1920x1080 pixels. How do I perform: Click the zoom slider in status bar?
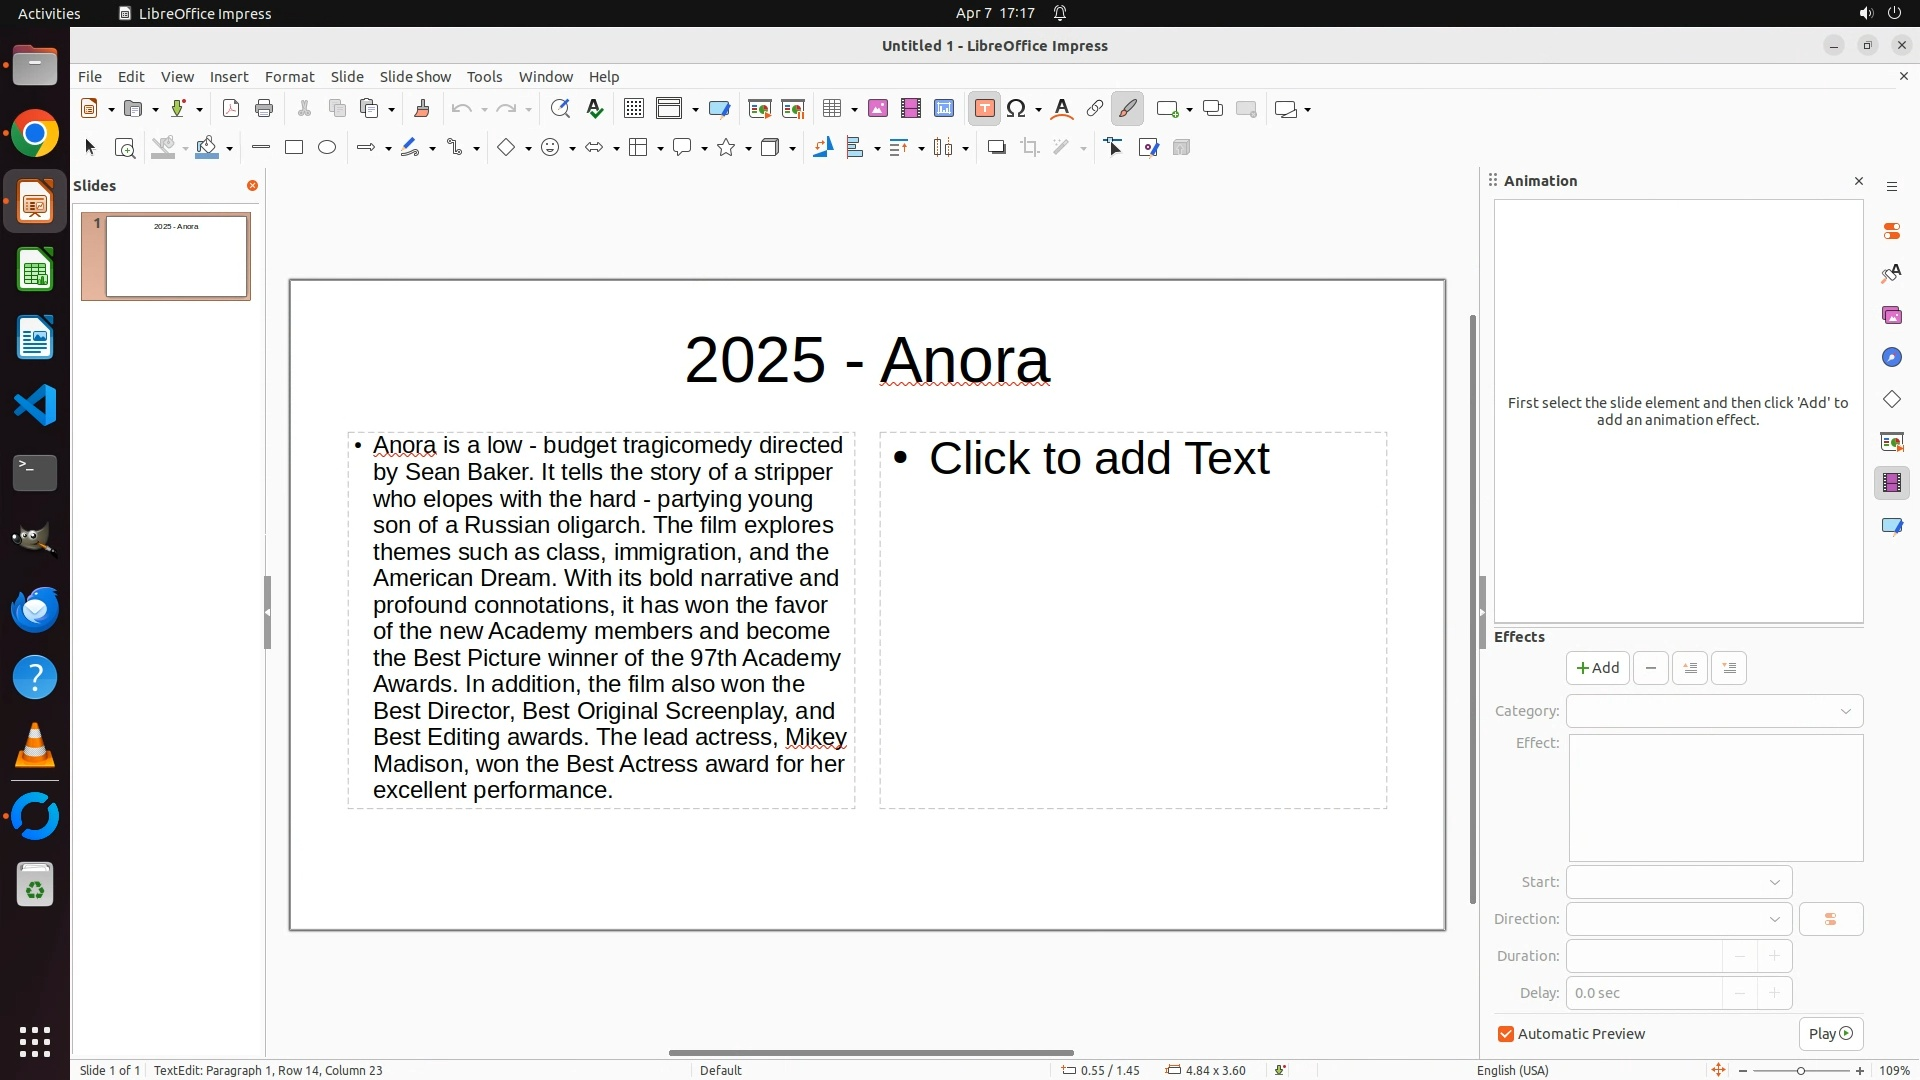pyautogui.click(x=1800, y=1070)
